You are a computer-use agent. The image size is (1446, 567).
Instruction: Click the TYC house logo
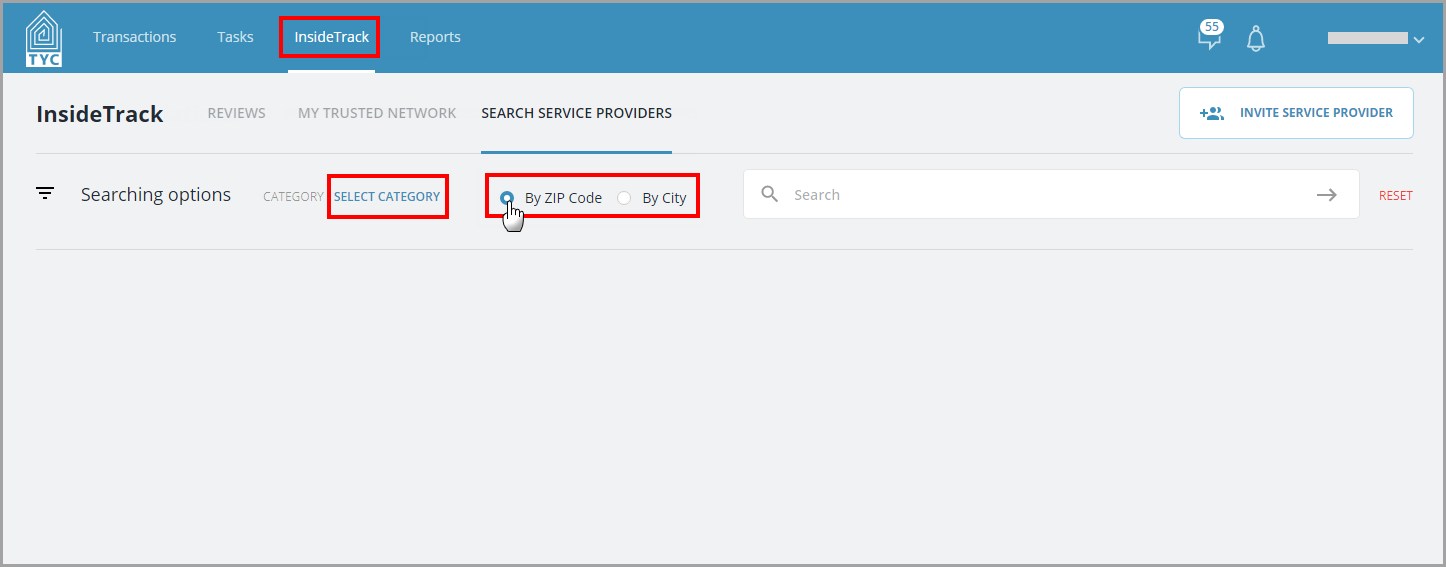point(43,38)
